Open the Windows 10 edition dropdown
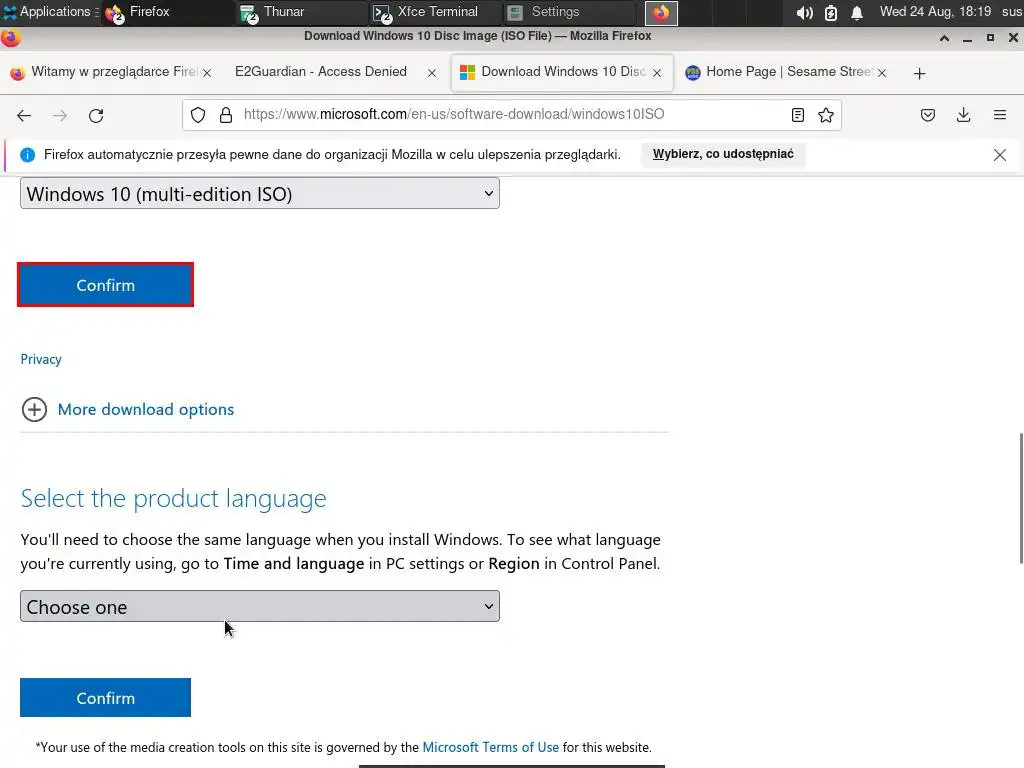This screenshot has height=768, width=1024. pyautogui.click(x=260, y=193)
